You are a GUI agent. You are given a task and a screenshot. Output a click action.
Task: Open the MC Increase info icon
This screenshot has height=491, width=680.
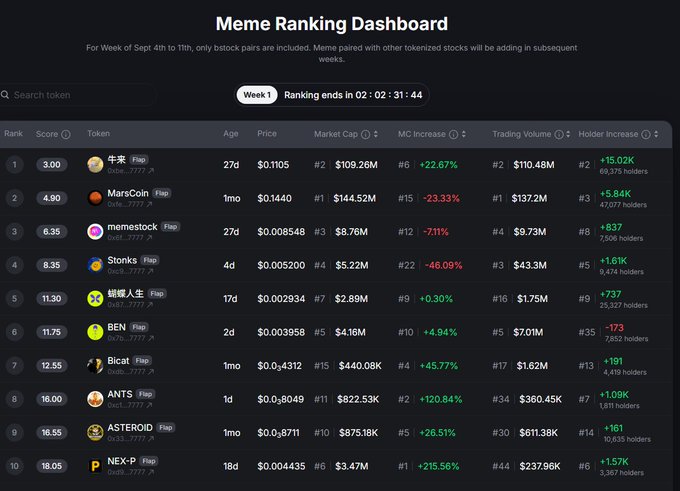click(x=453, y=134)
